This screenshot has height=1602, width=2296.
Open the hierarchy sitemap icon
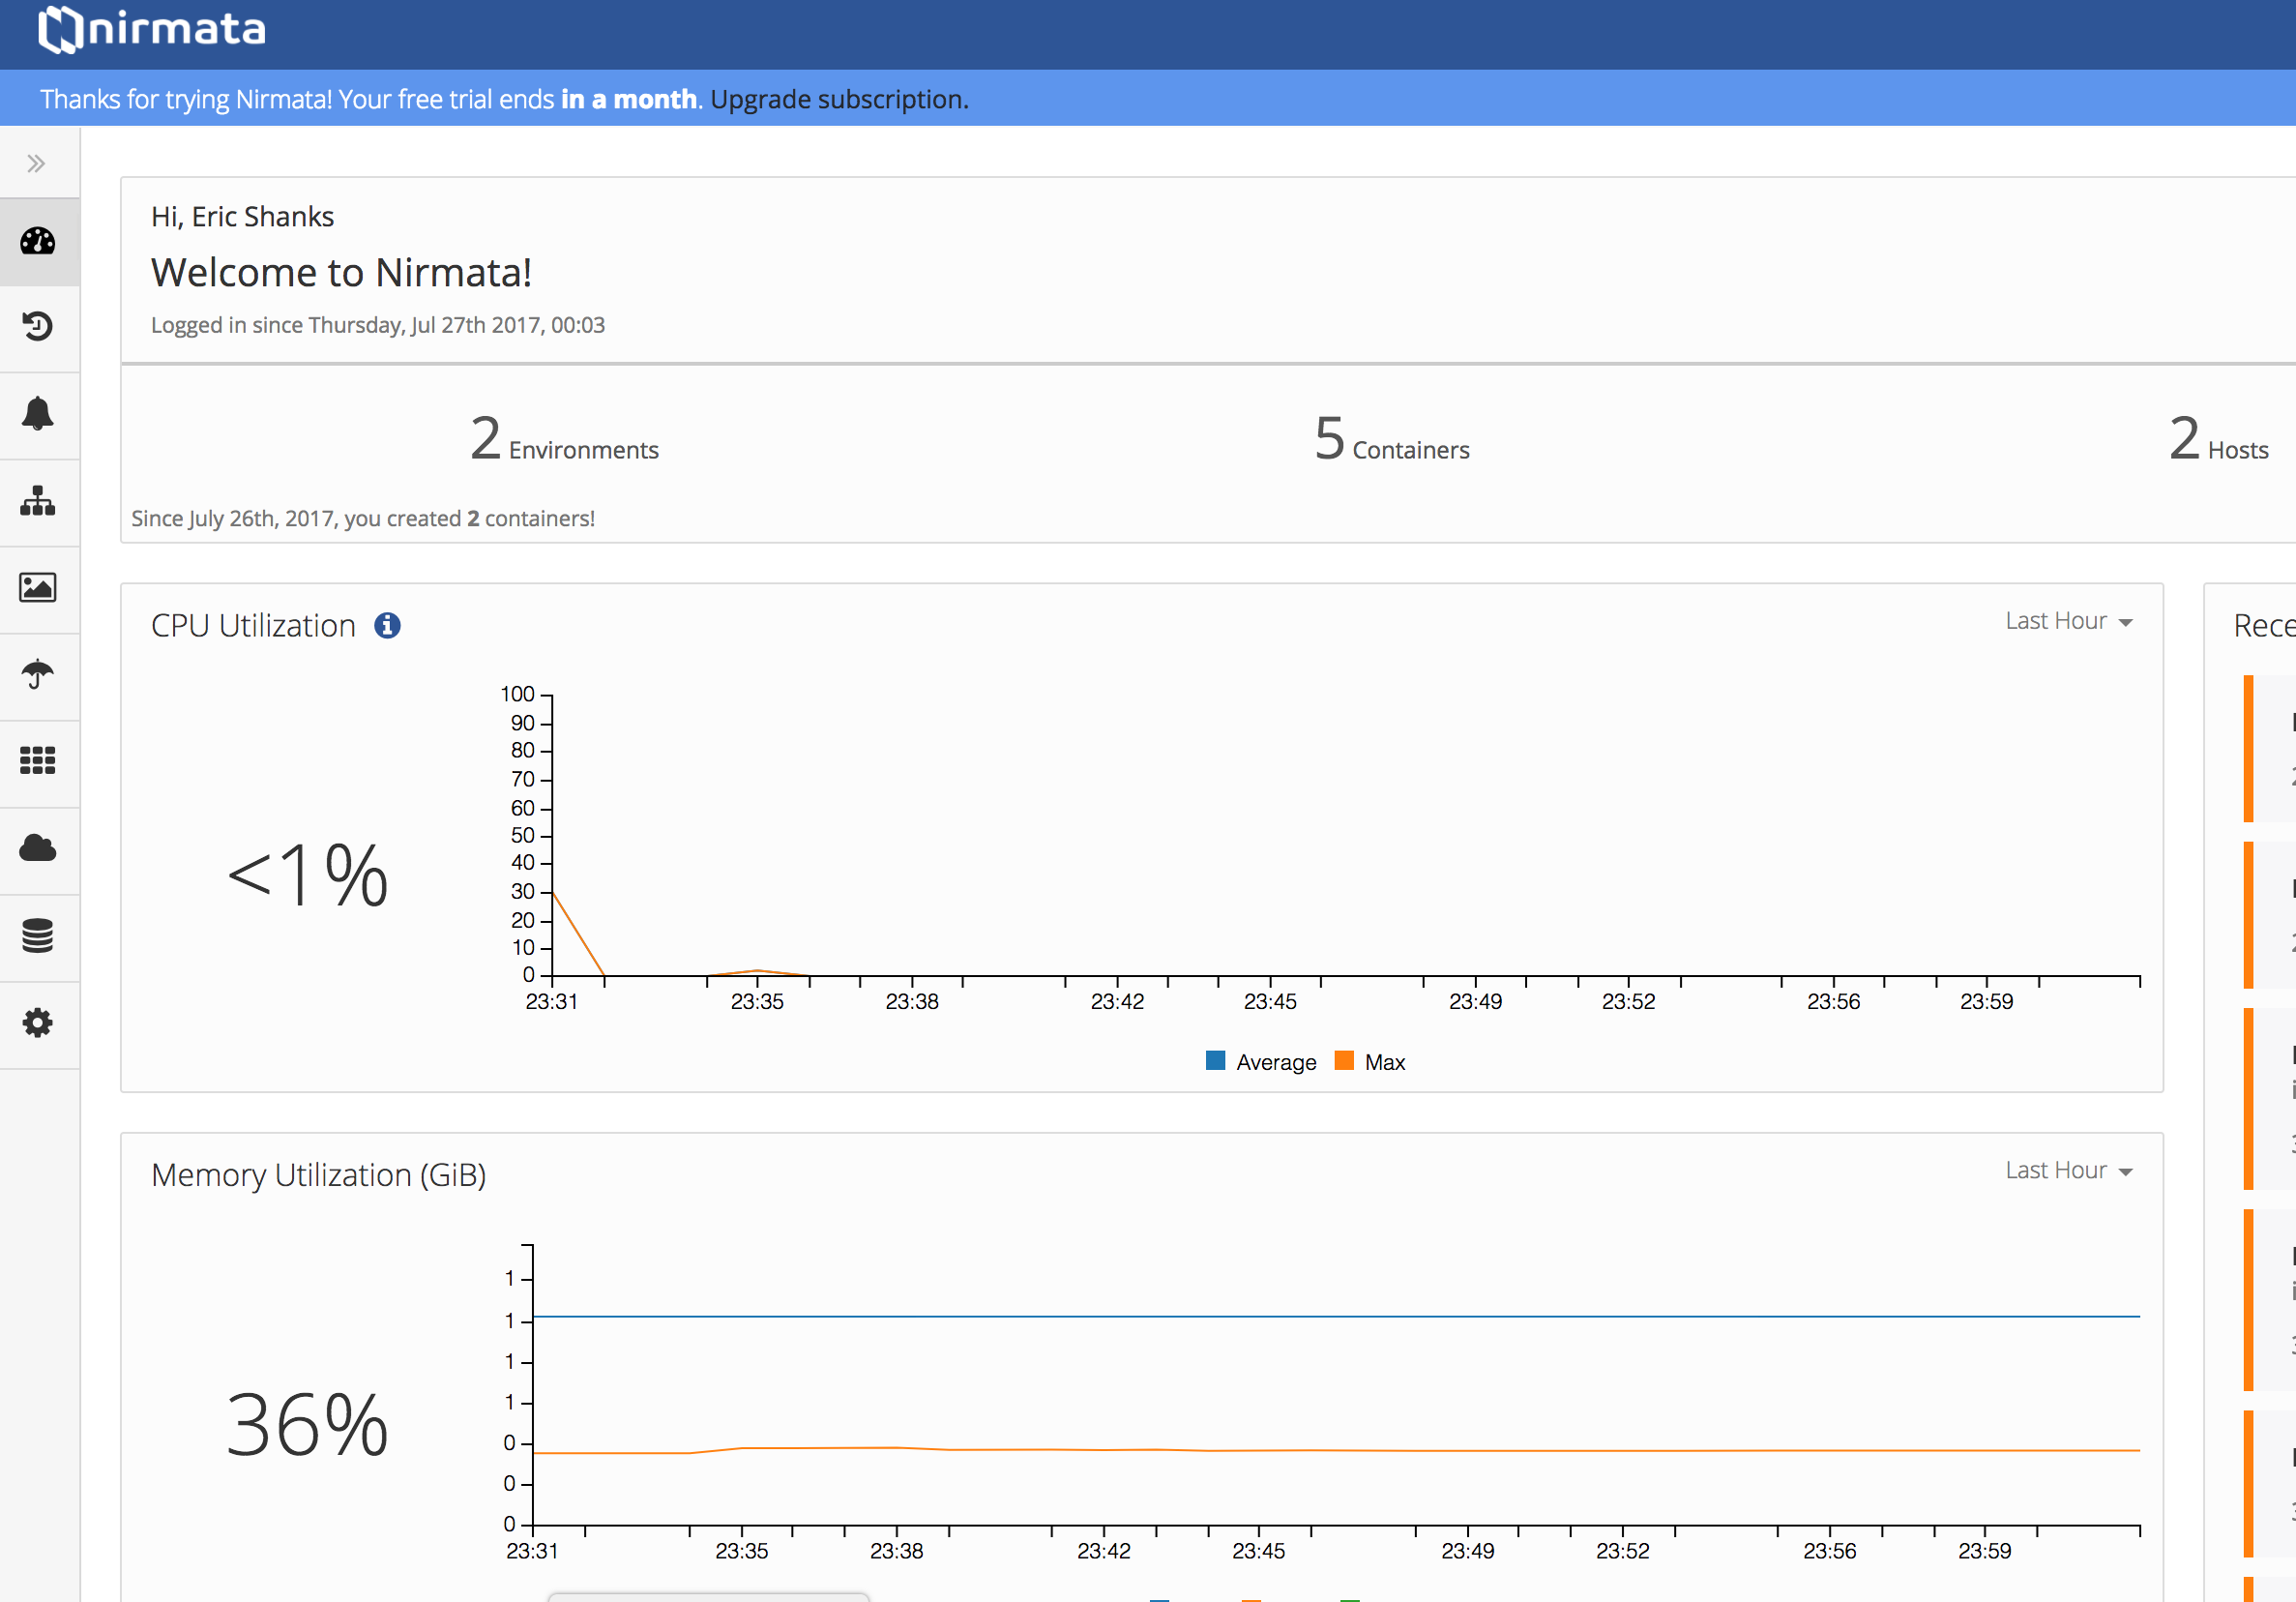38,501
